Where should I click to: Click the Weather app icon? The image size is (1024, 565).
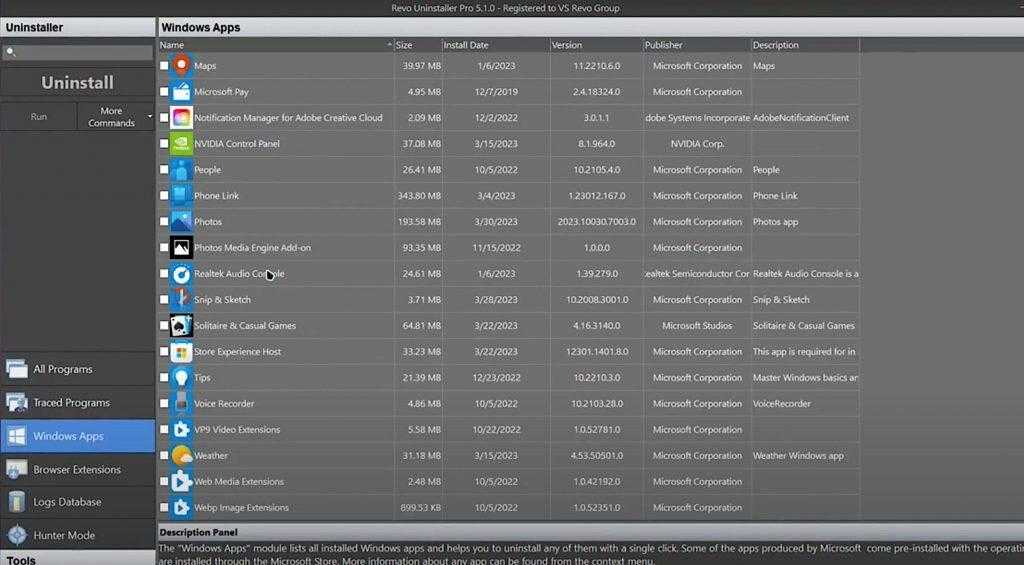click(x=181, y=456)
